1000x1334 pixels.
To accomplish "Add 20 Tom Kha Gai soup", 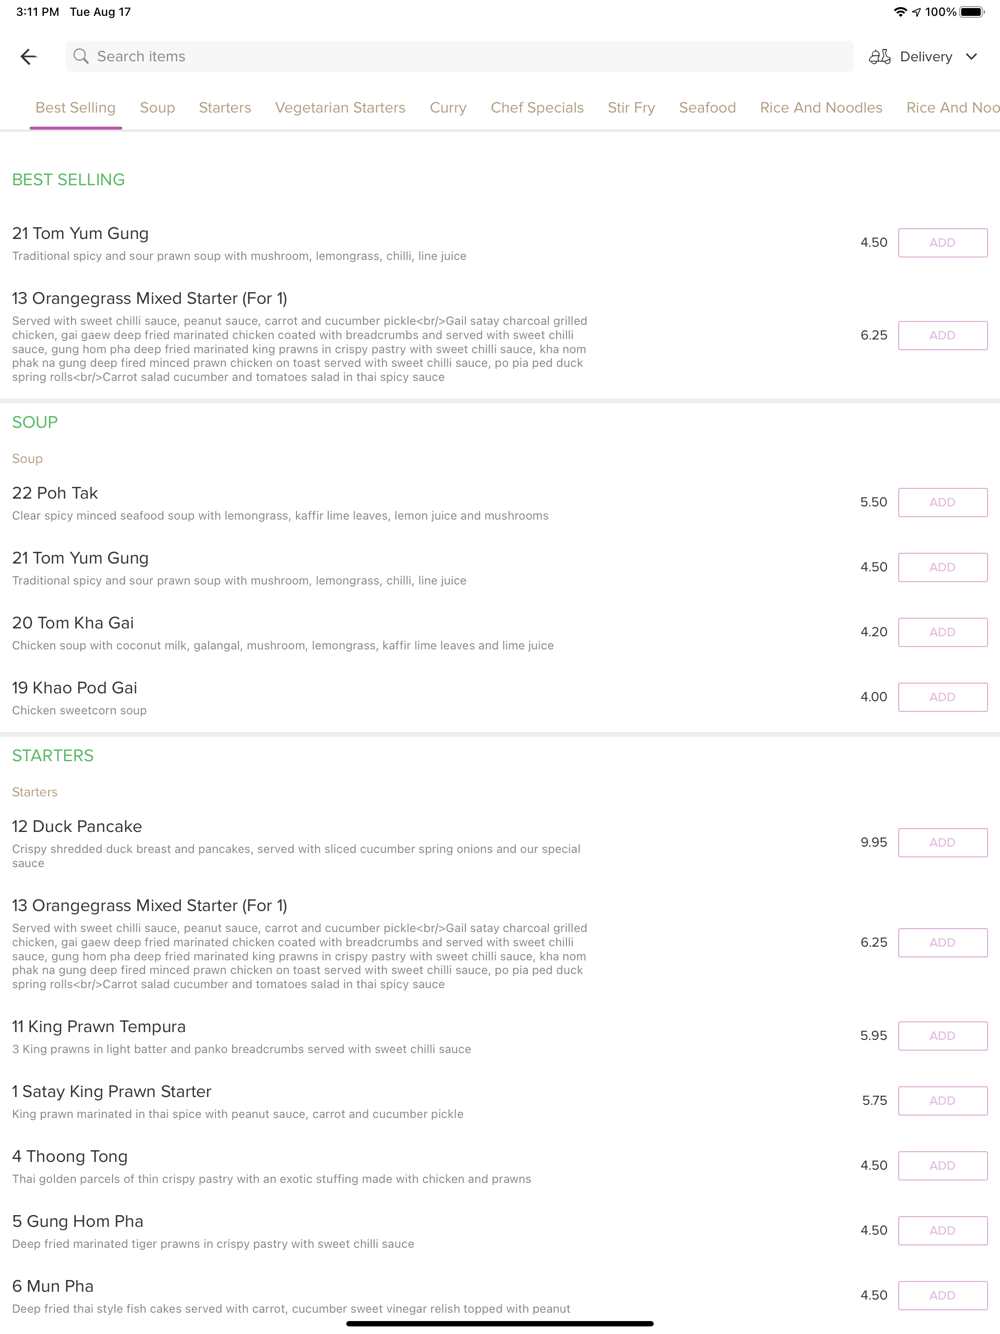I will click(942, 632).
